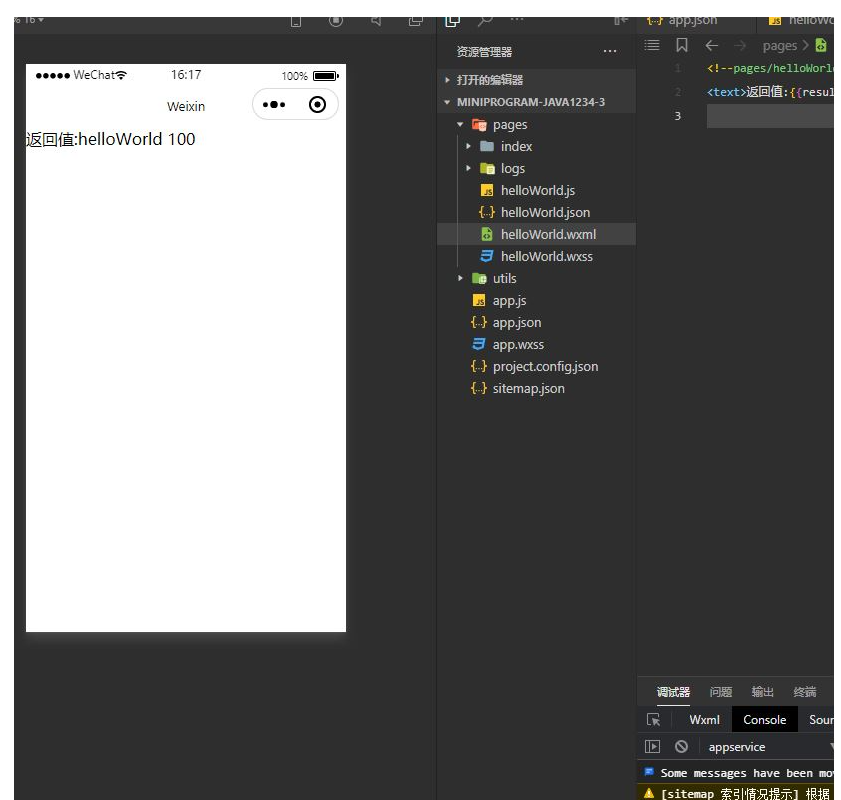Toggle the console sidebar panel icon
The width and height of the screenshot is (841, 800).
tap(653, 747)
